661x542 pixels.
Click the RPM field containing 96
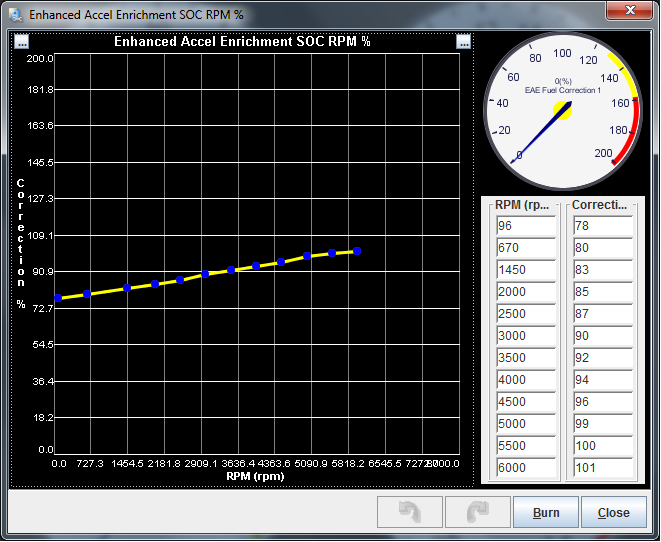pos(525,226)
